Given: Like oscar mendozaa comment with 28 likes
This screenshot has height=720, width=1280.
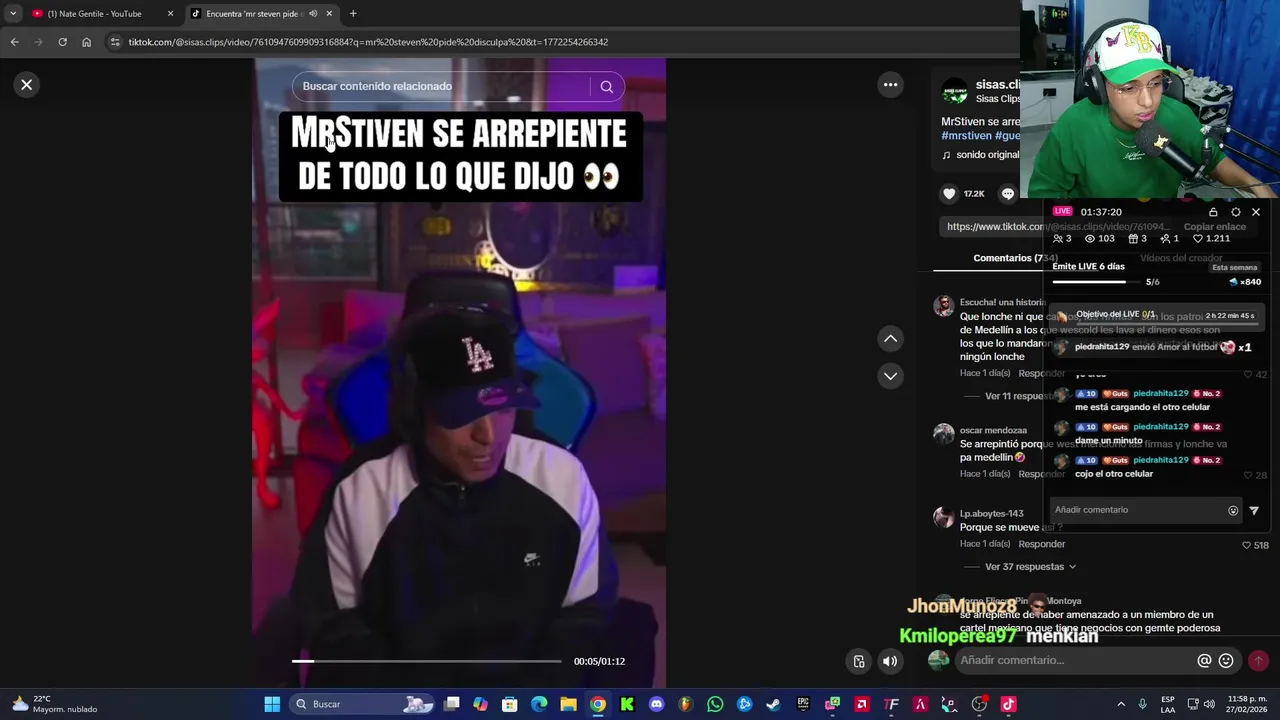Looking at the screenshot, I should pos(1247,475).
